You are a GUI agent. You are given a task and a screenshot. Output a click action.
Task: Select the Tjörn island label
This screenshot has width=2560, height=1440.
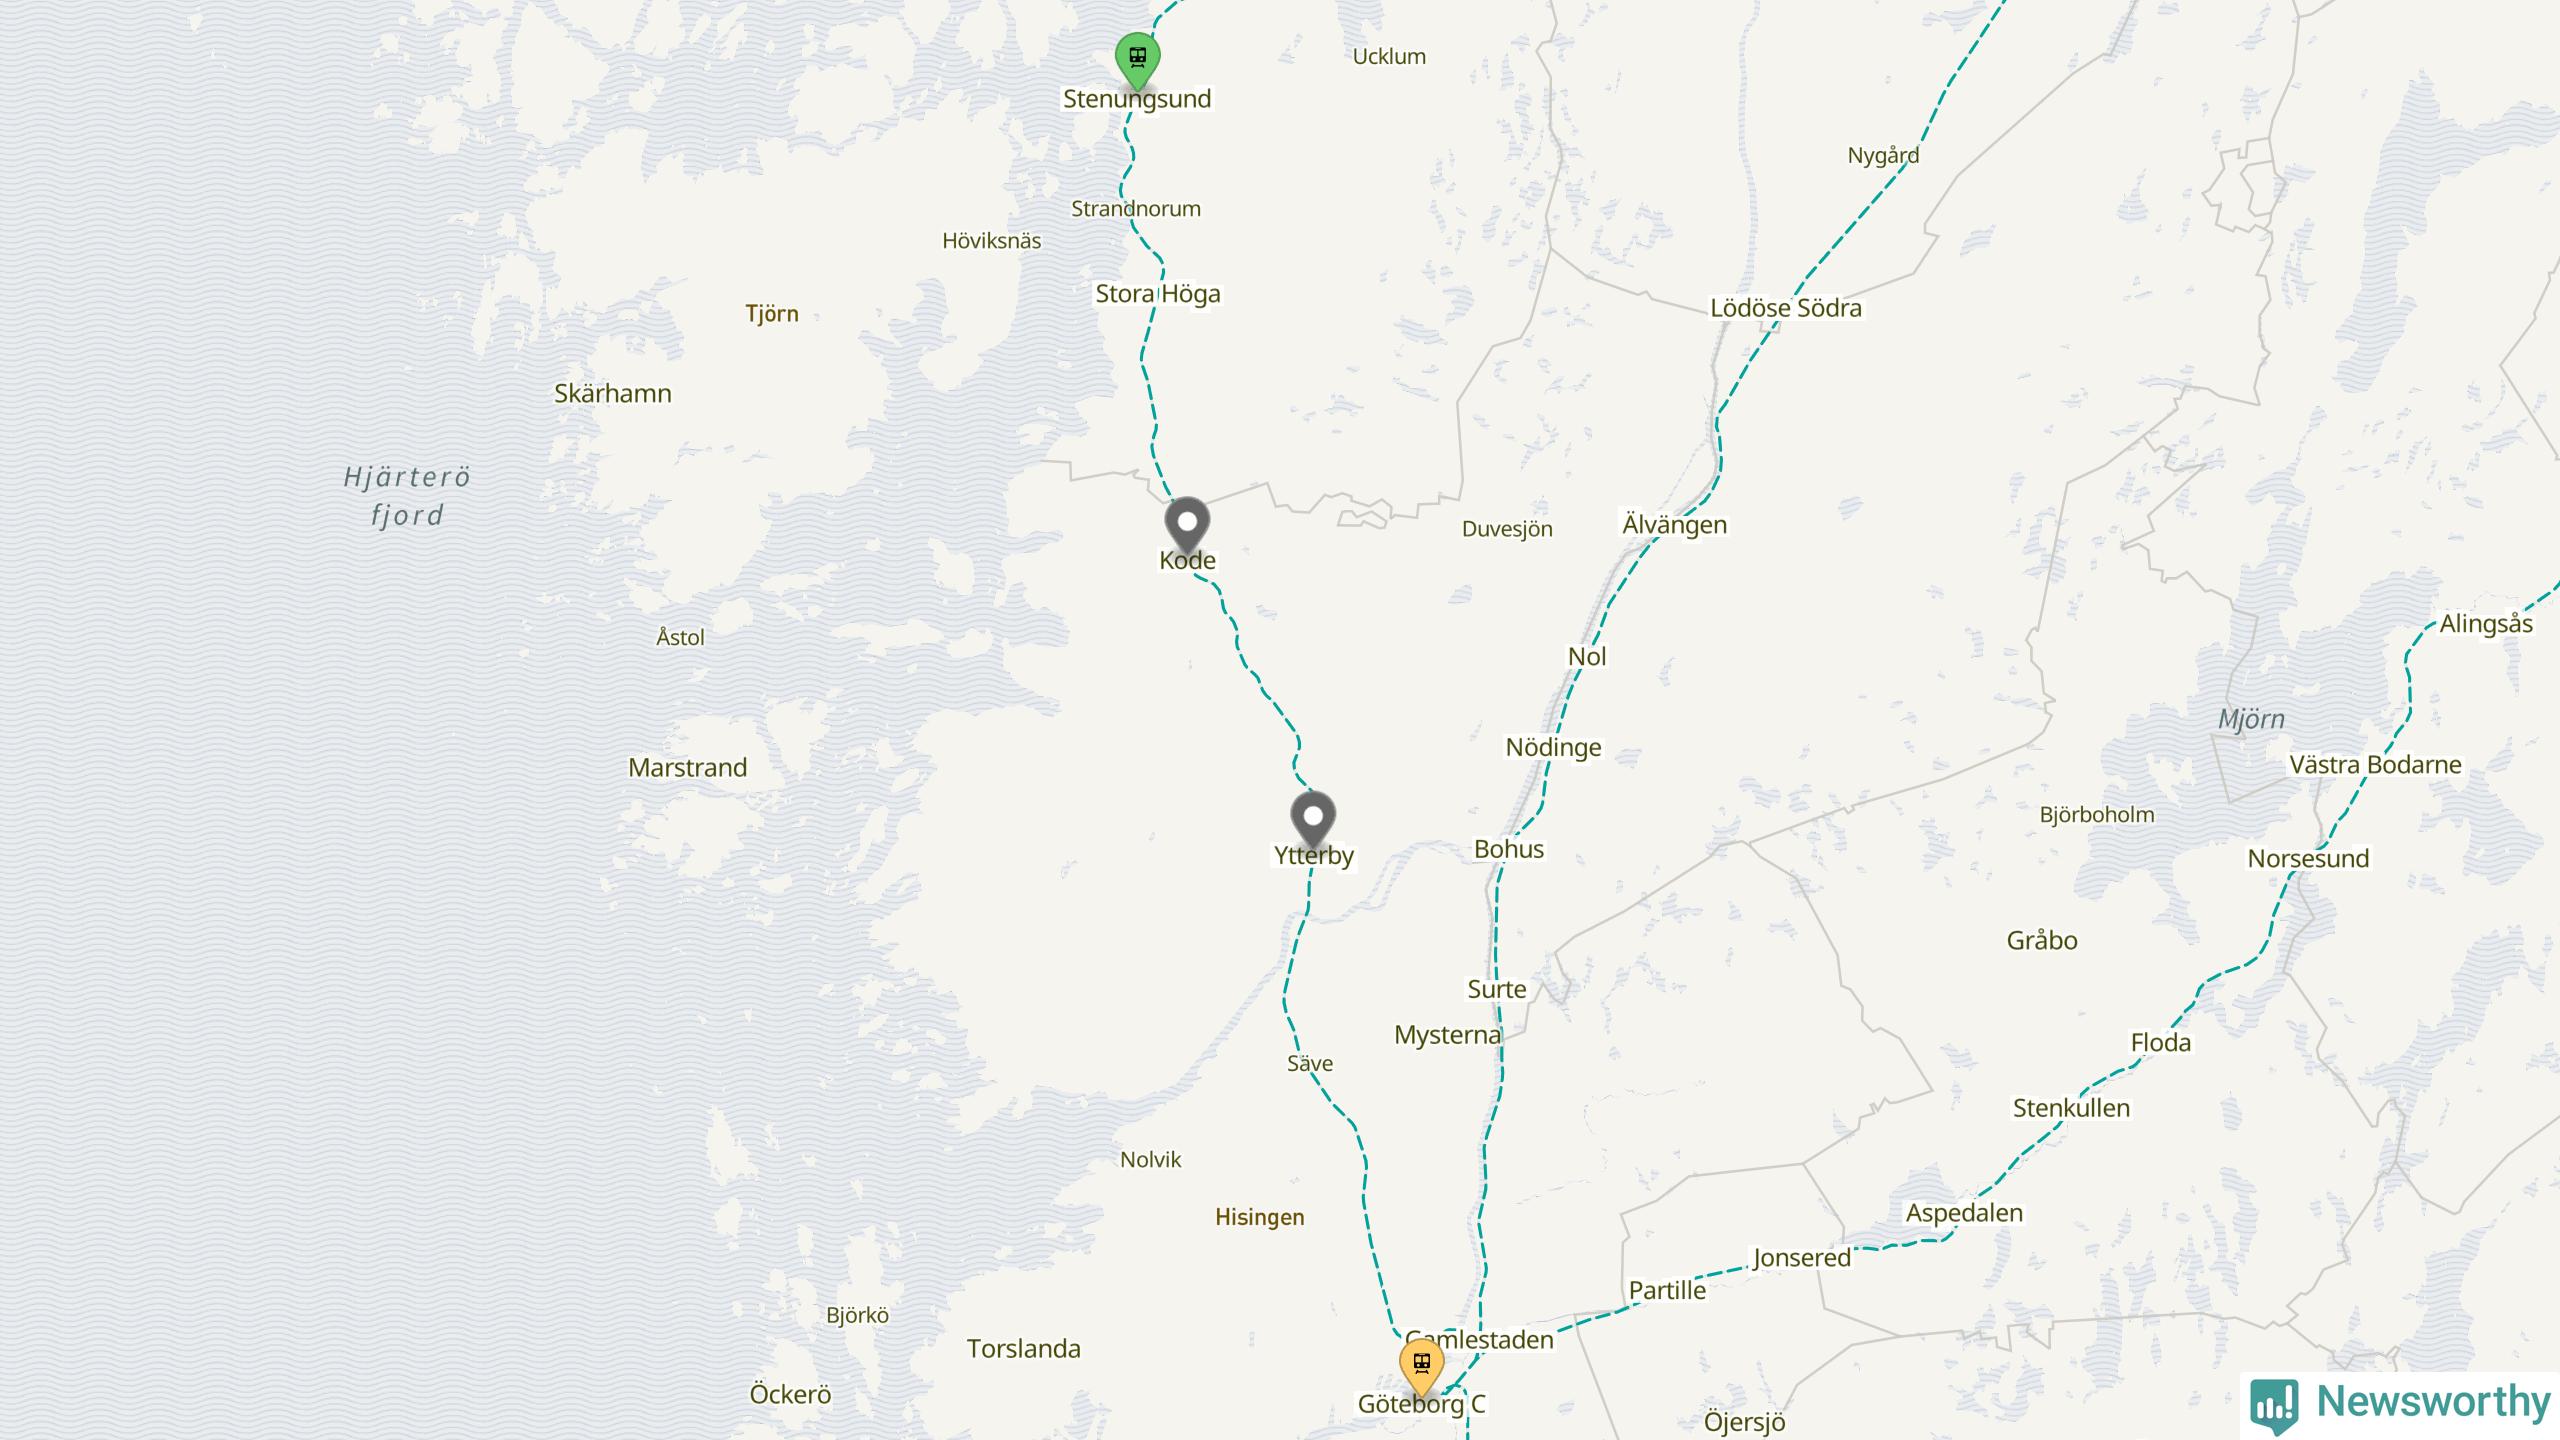(x=772, y=315)
